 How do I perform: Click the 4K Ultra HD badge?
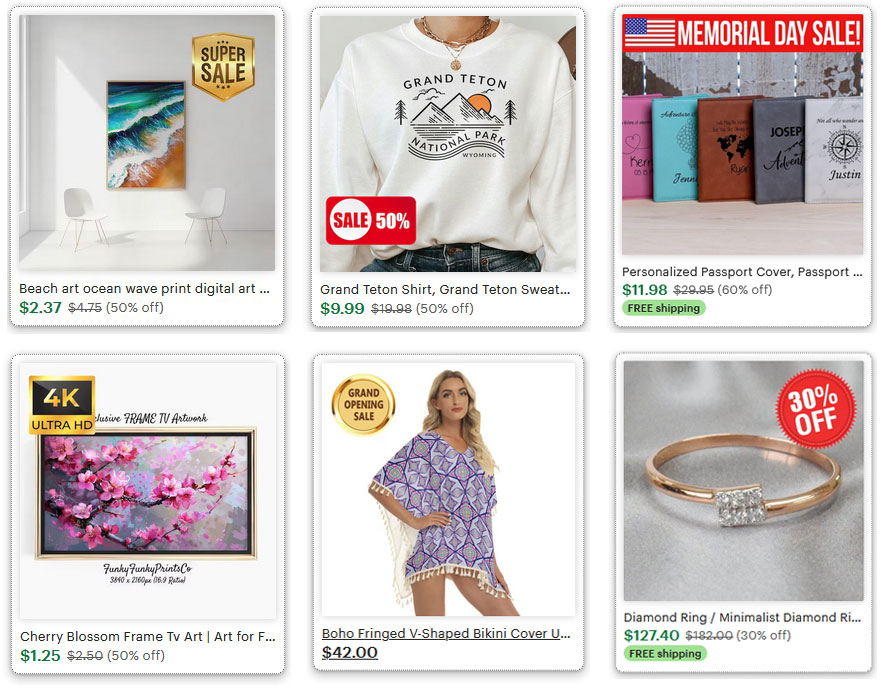[x=62, y=405]
